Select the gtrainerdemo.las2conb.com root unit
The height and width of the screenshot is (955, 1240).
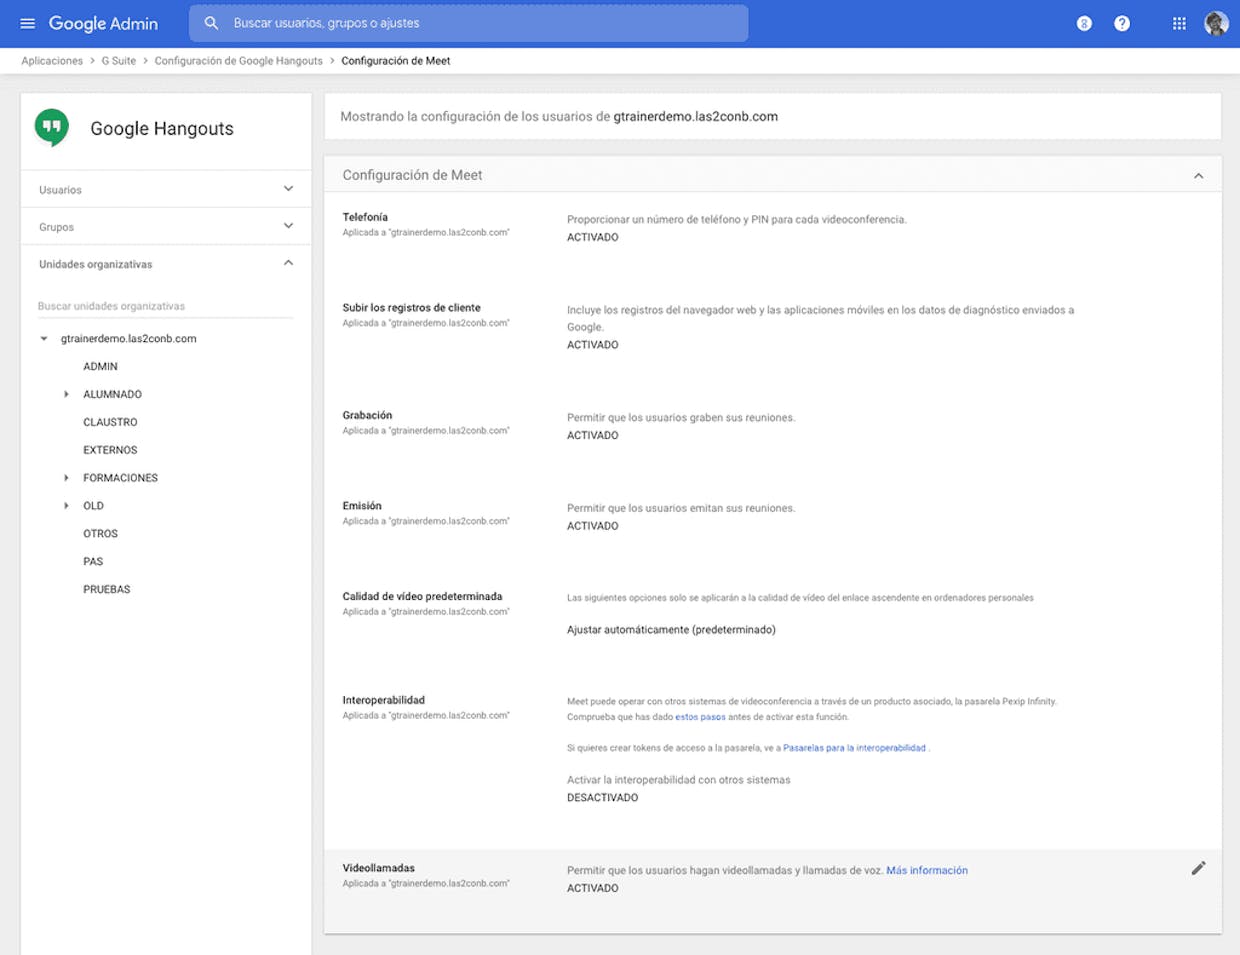coord(128,339)
